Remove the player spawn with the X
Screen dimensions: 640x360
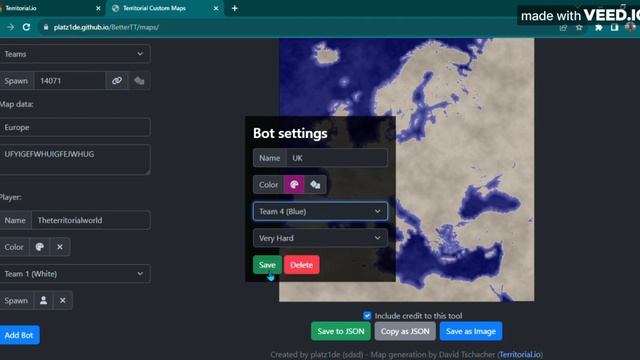coord(62,300)
